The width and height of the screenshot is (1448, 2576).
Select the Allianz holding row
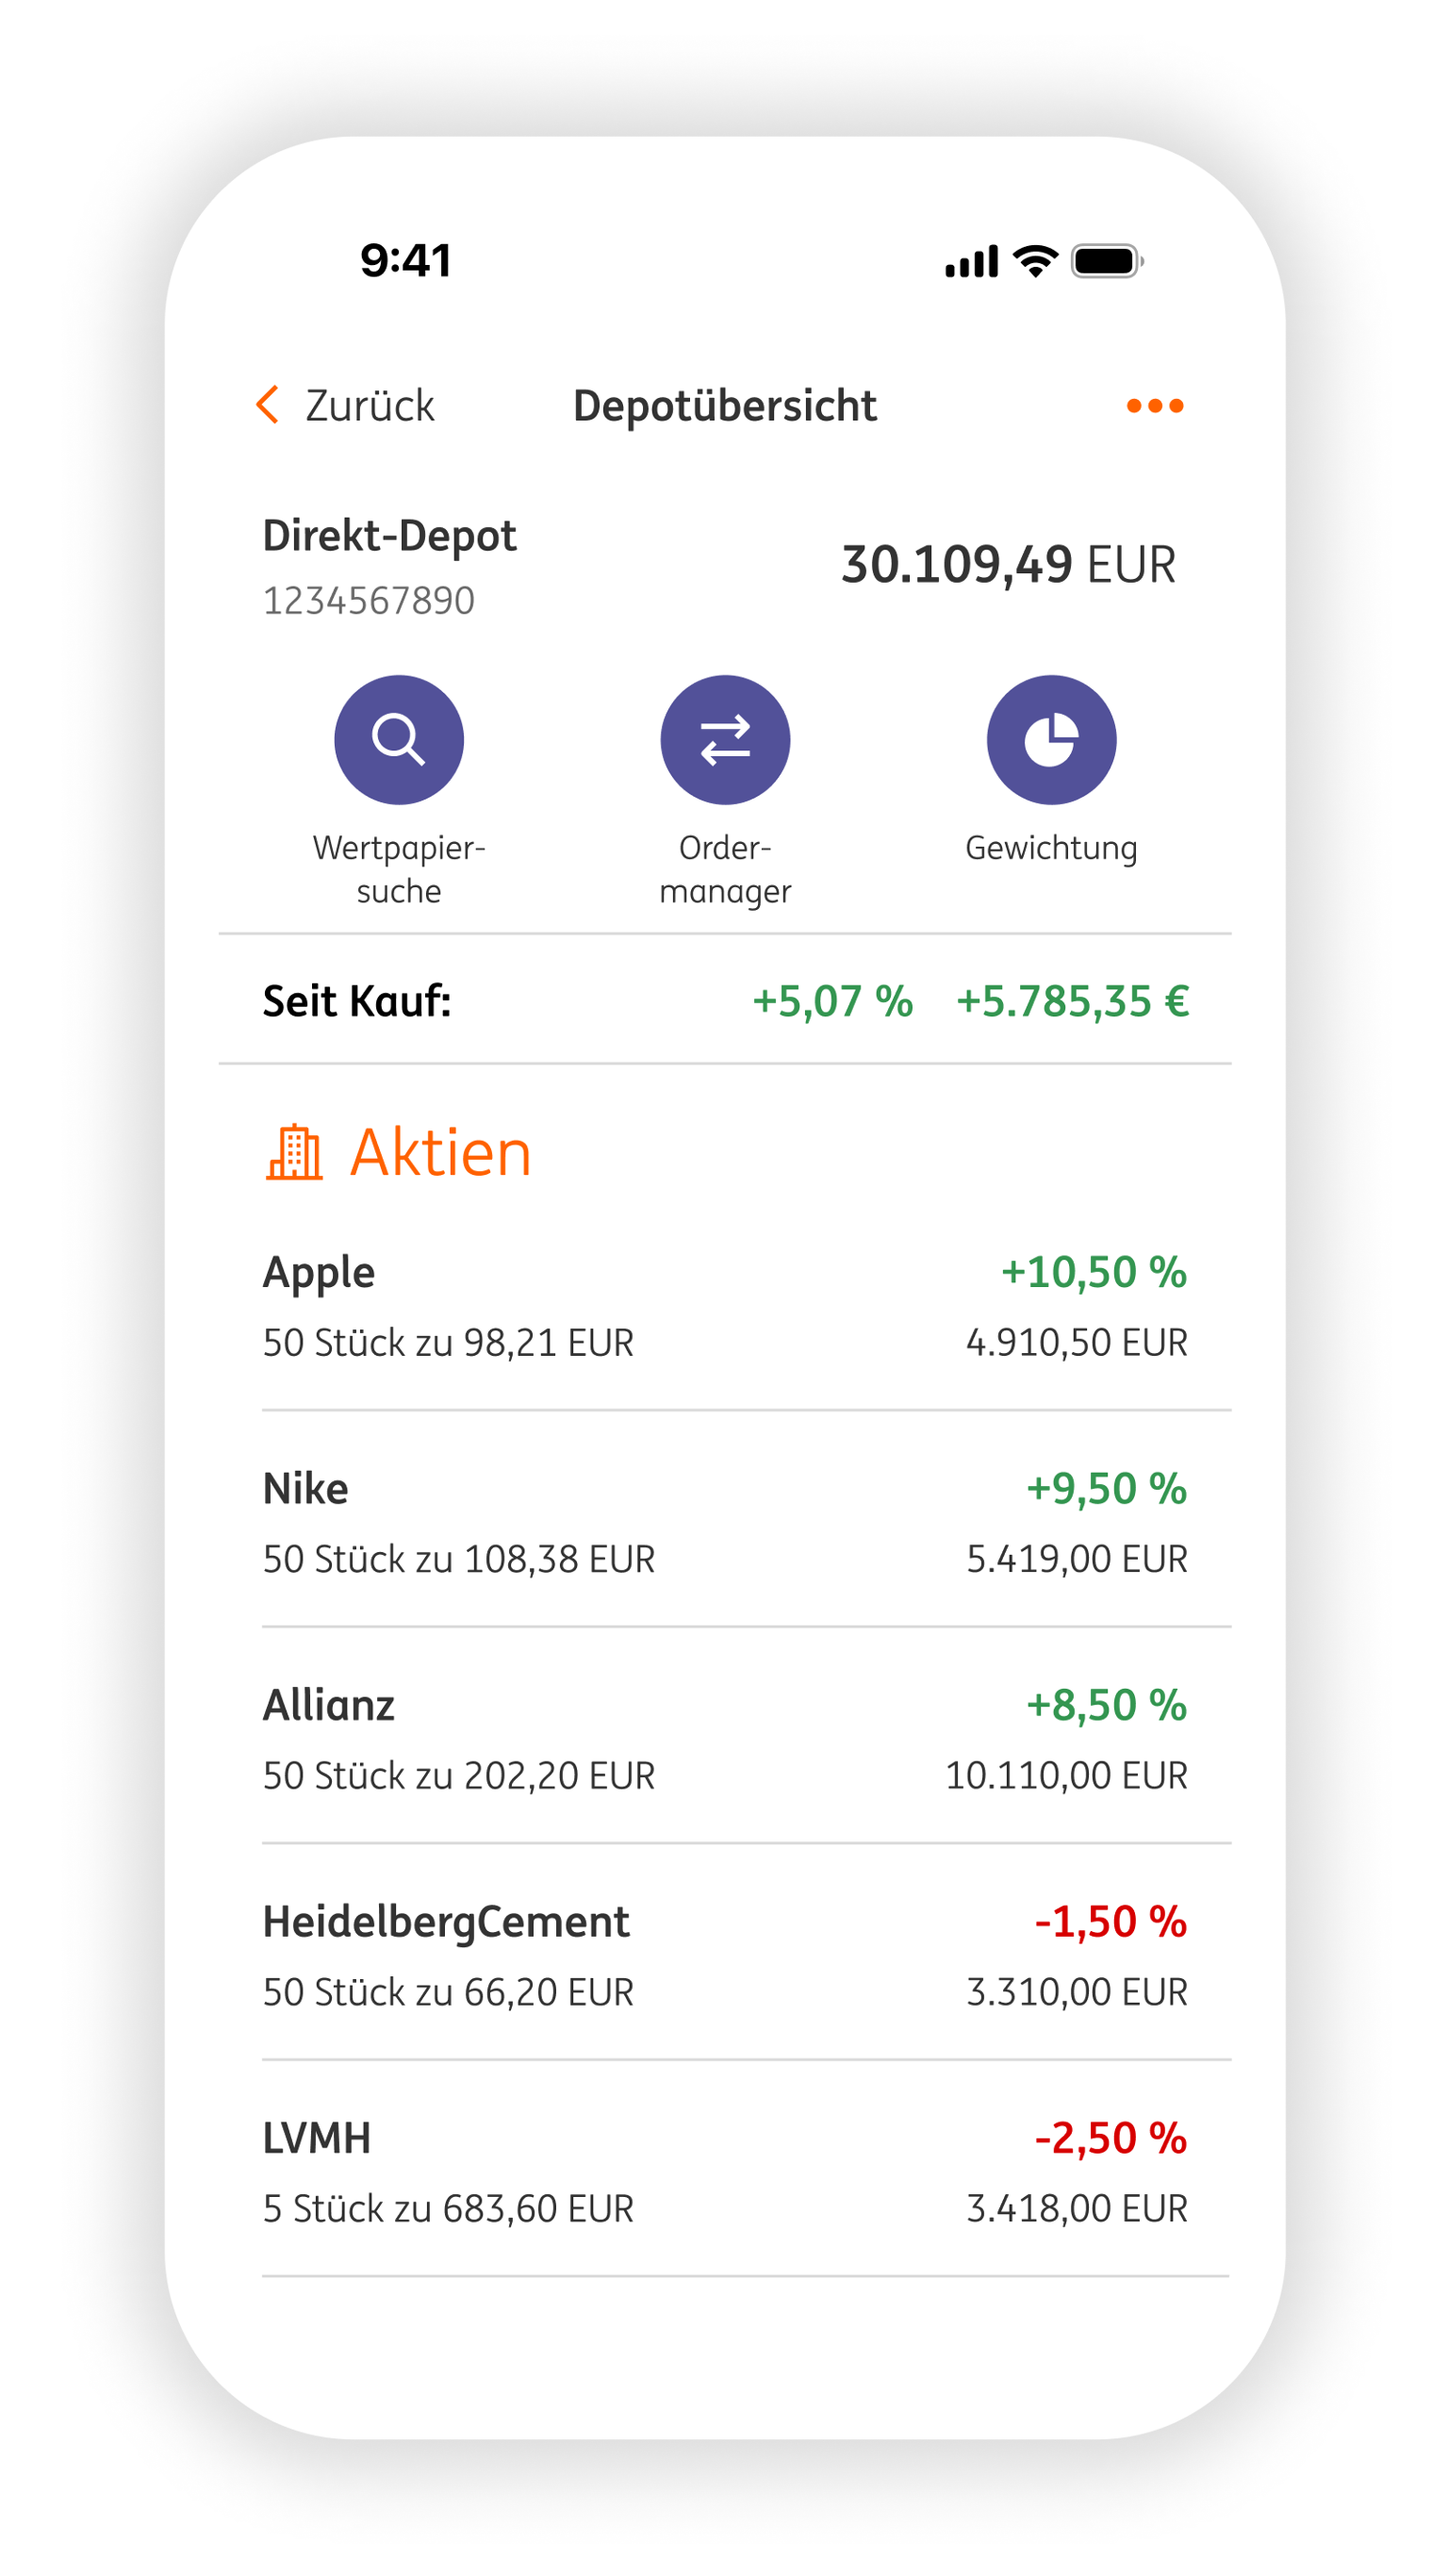[725, 1738]
